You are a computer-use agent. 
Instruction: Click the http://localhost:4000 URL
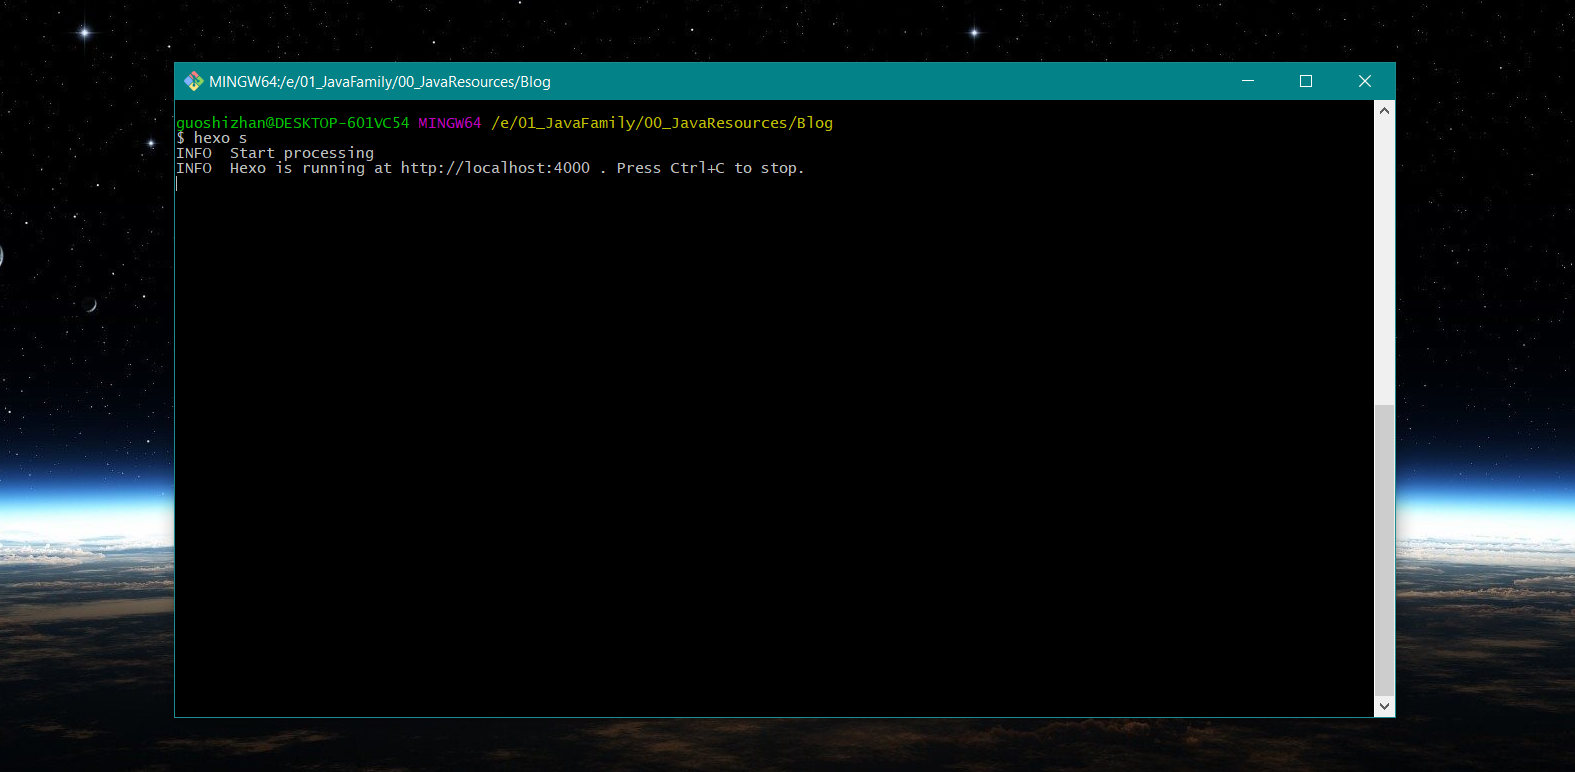click(x=495, y=168)
